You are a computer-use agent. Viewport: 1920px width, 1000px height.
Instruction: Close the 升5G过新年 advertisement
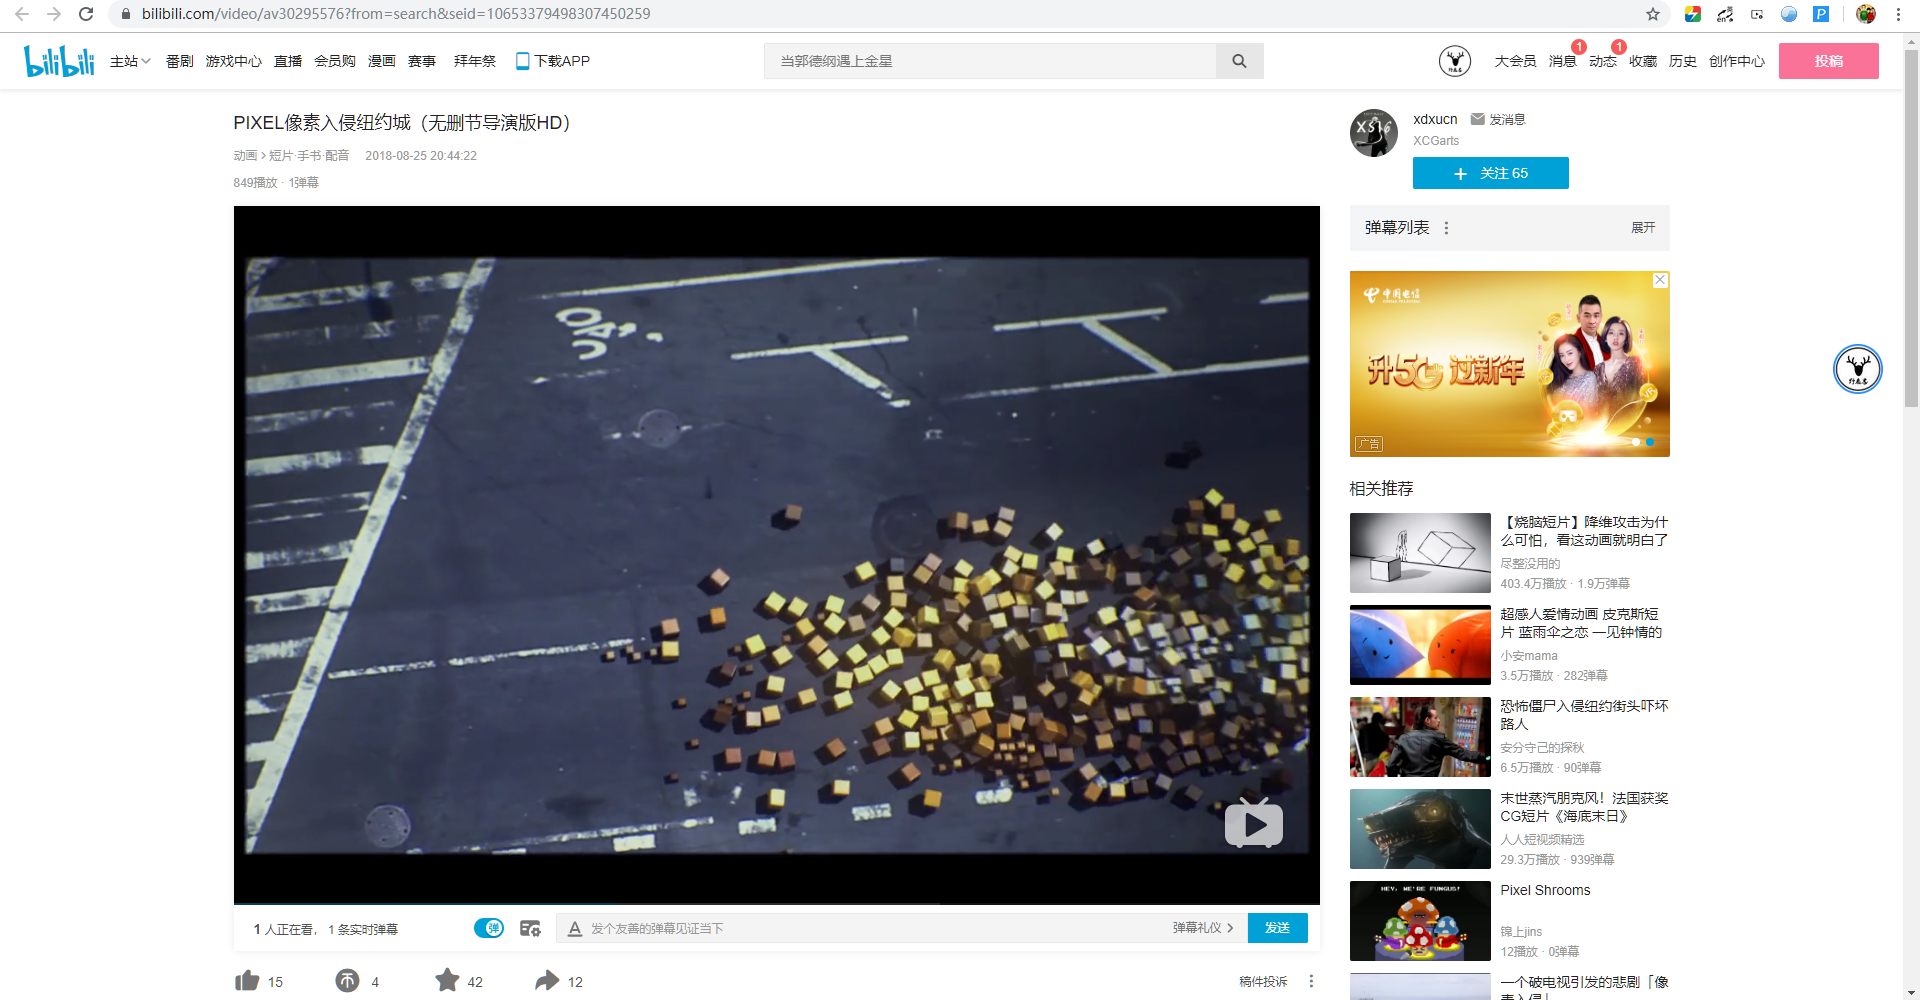coord(1660,280)
